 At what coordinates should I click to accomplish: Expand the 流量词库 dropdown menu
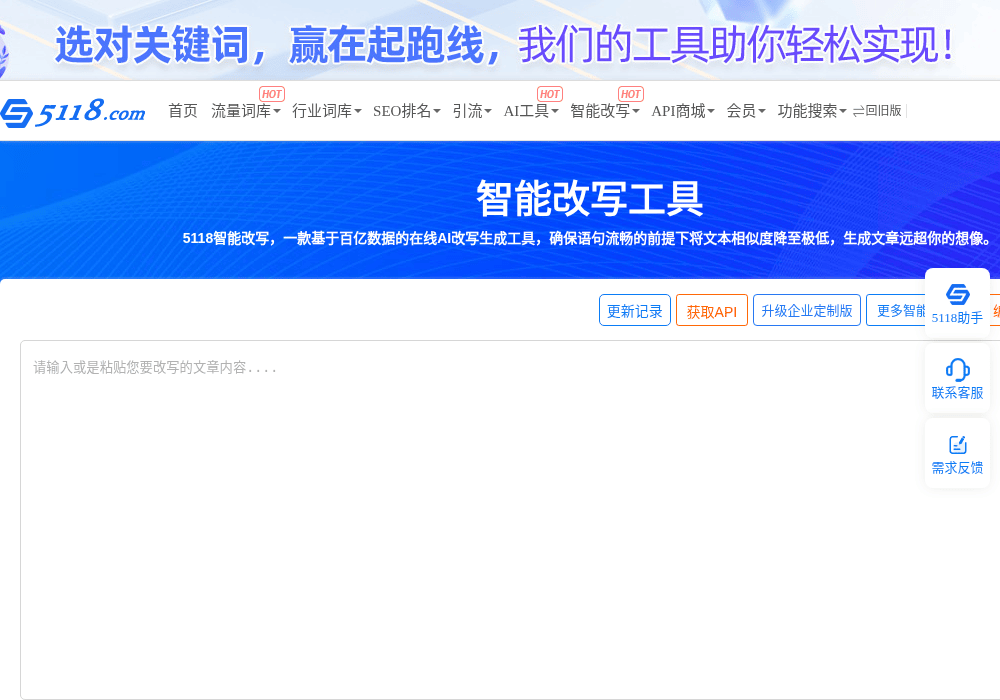[246, 111]
